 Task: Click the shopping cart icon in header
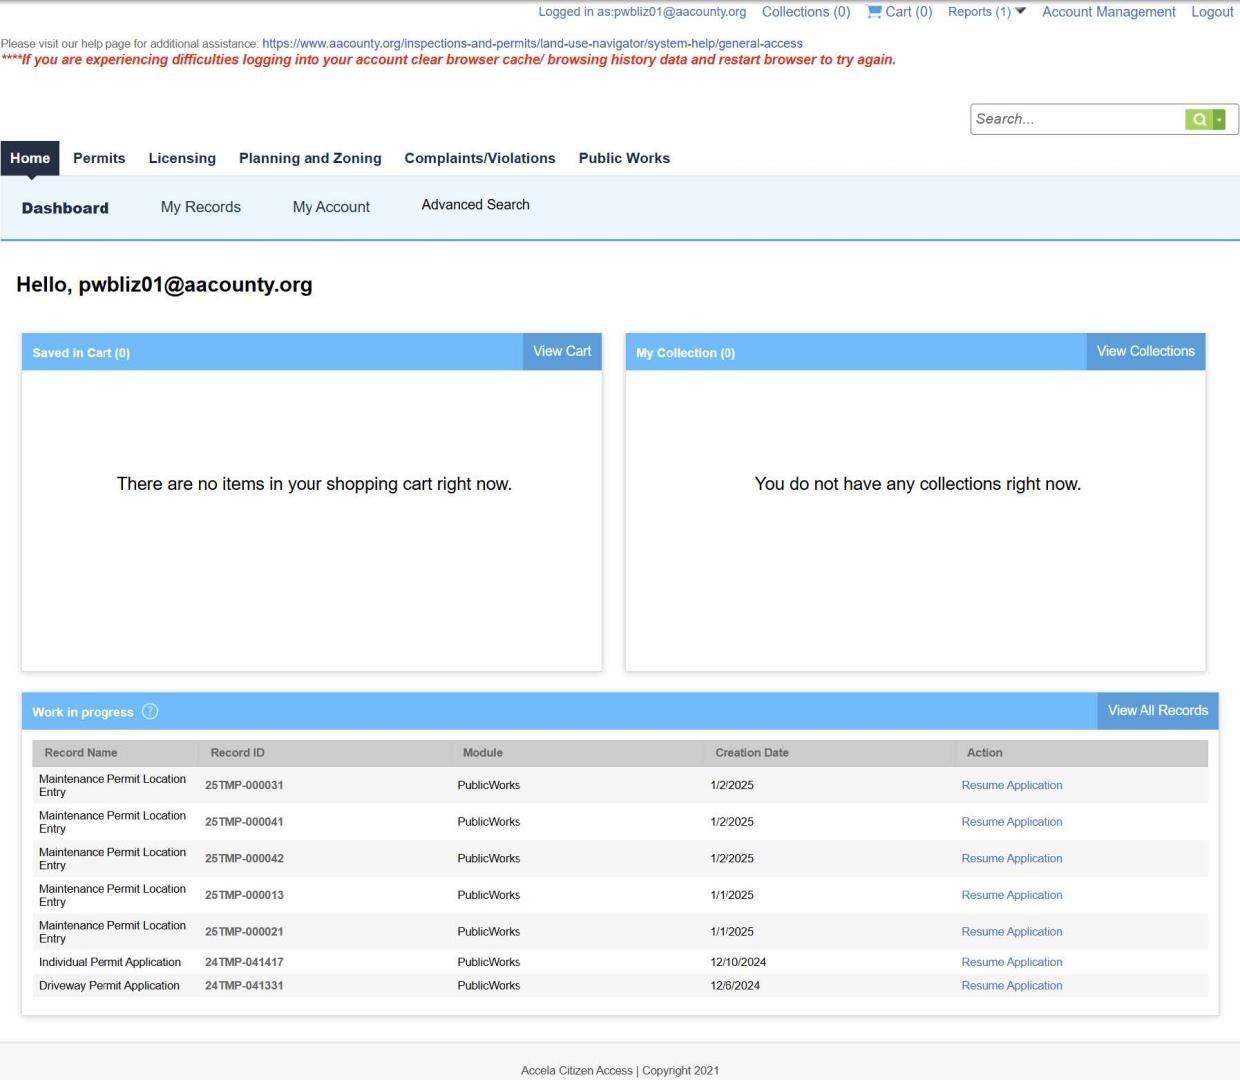pos(874,12)
